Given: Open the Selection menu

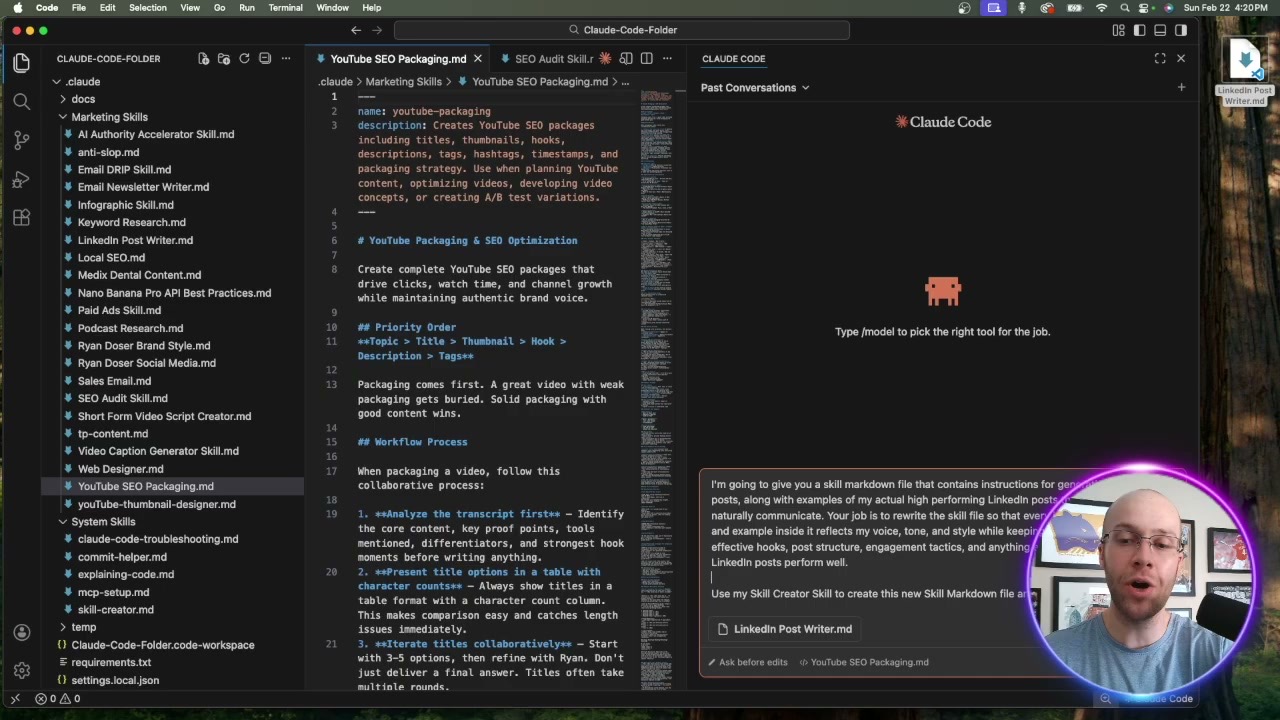Looking at the screenshot, I should pyautogui.click(x=147, y=8).
